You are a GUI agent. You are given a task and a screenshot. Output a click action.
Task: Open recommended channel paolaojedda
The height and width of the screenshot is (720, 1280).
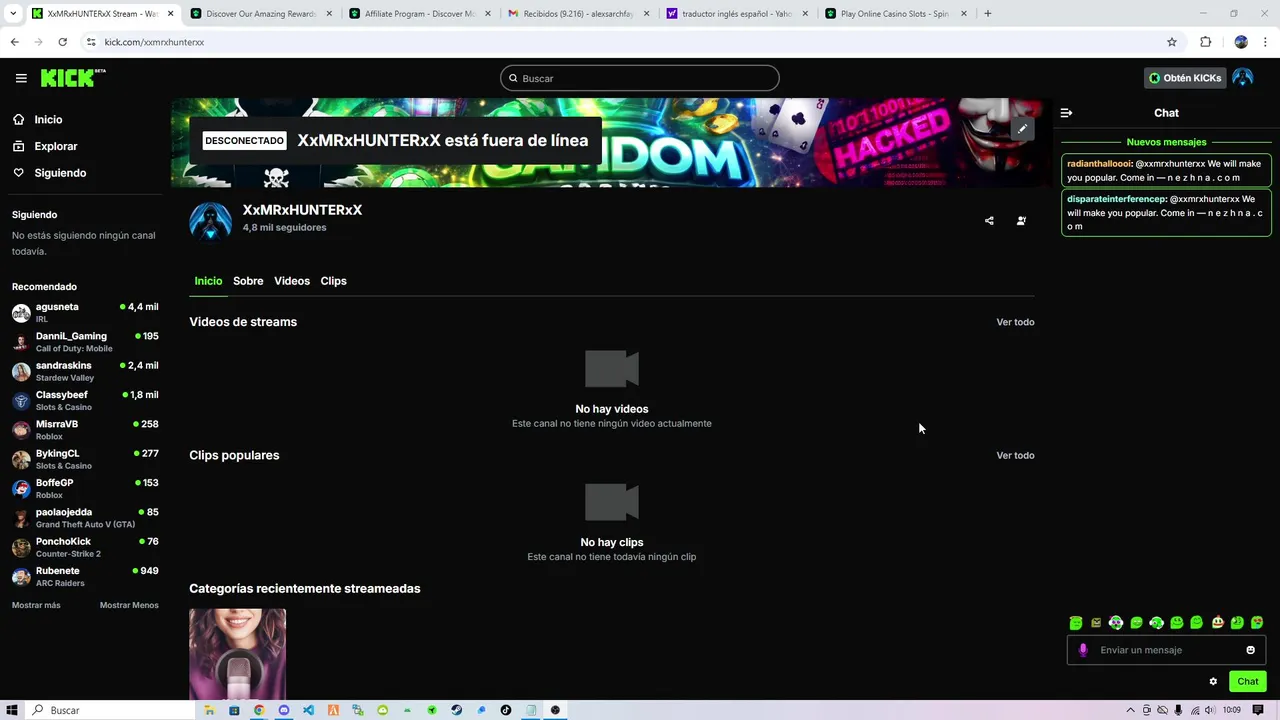[x=85, y=517]
